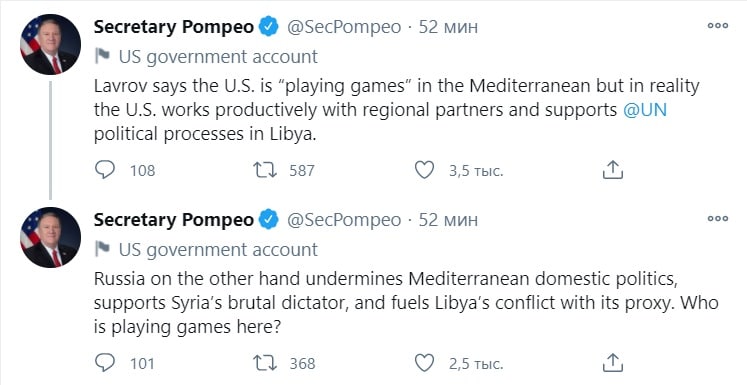
Task: Click the flag icon on second tweet label
Action: (x=102, y=249)
